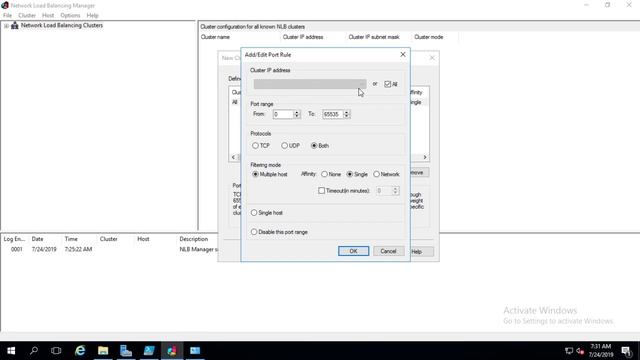
Task: Decrease the From port value
Action: [x=297, y=117]
